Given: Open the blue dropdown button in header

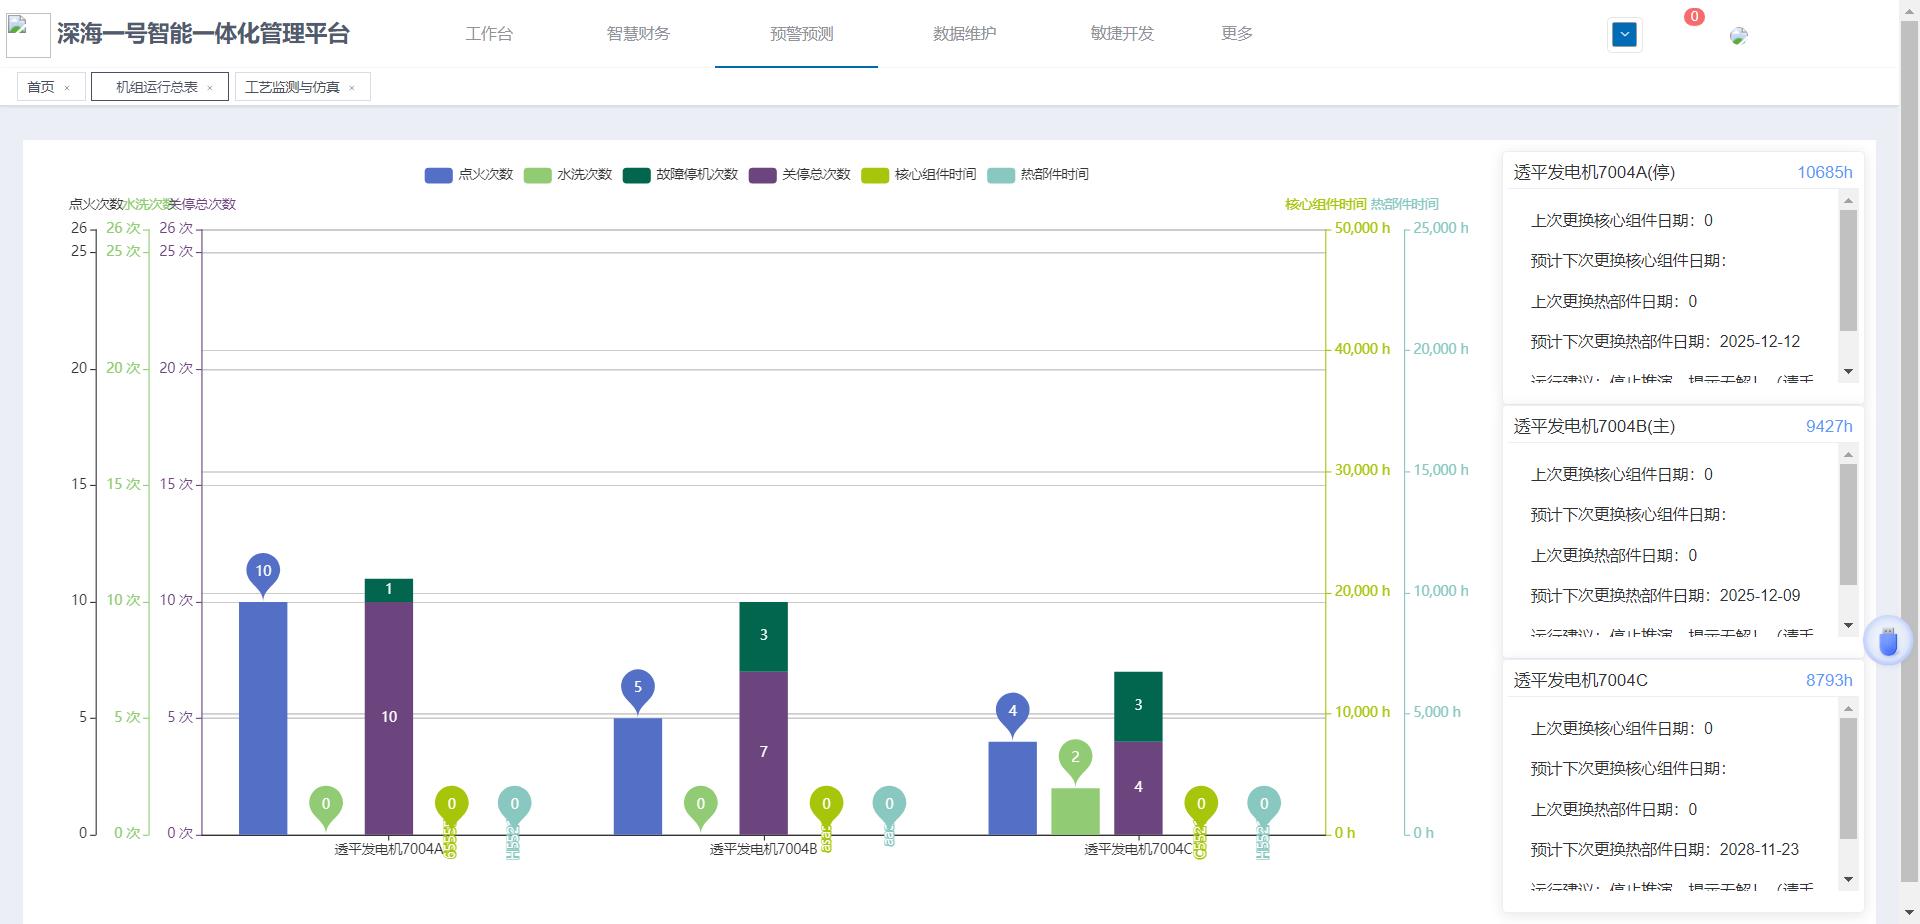Looking at the screenshot, I should [x=1624, y=35].
